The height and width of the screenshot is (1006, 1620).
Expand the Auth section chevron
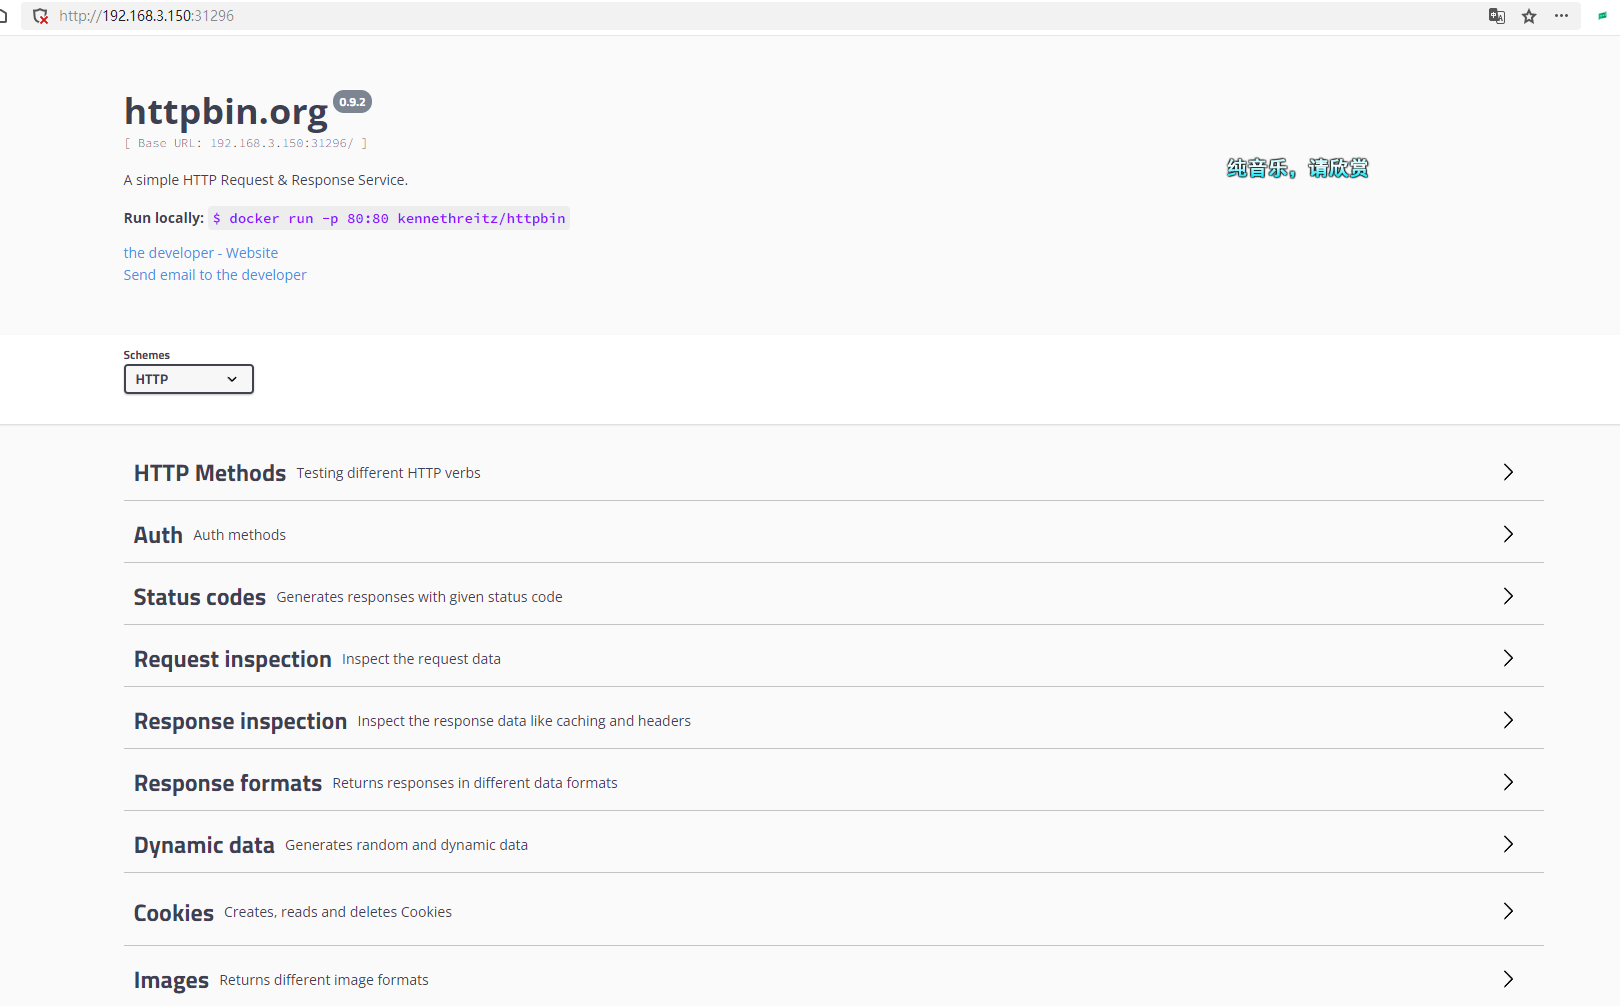pyautogui.click(x=1508, y=535)
